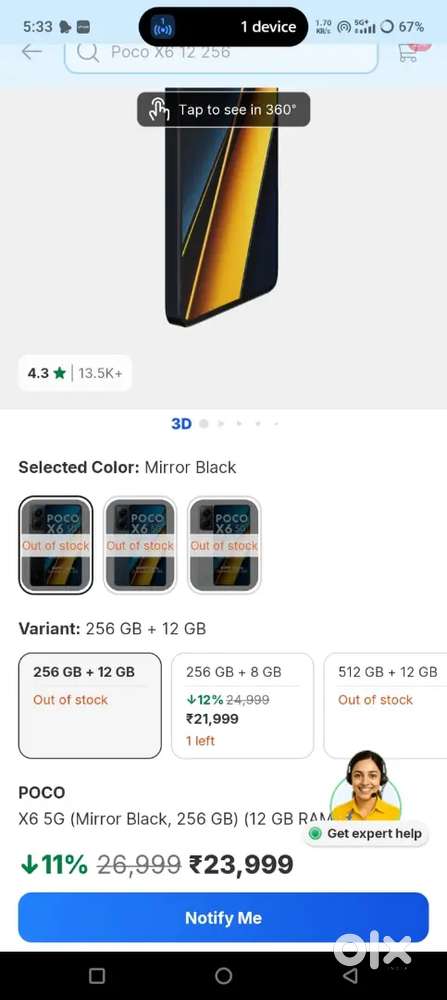This screenshot has width=447, height=1000.
Task: Open the 1 device casting pill
Action: [x=223, y=27]
